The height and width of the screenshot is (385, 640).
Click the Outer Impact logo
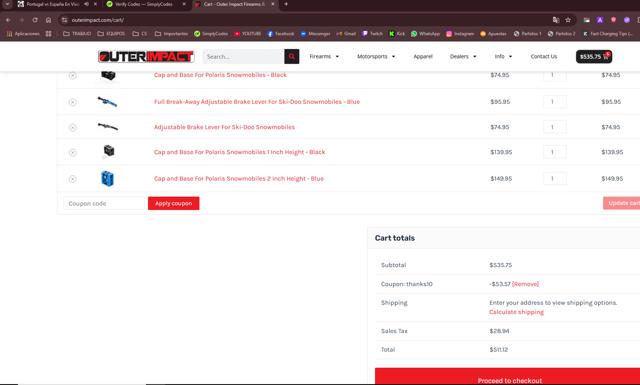[146, 57]
